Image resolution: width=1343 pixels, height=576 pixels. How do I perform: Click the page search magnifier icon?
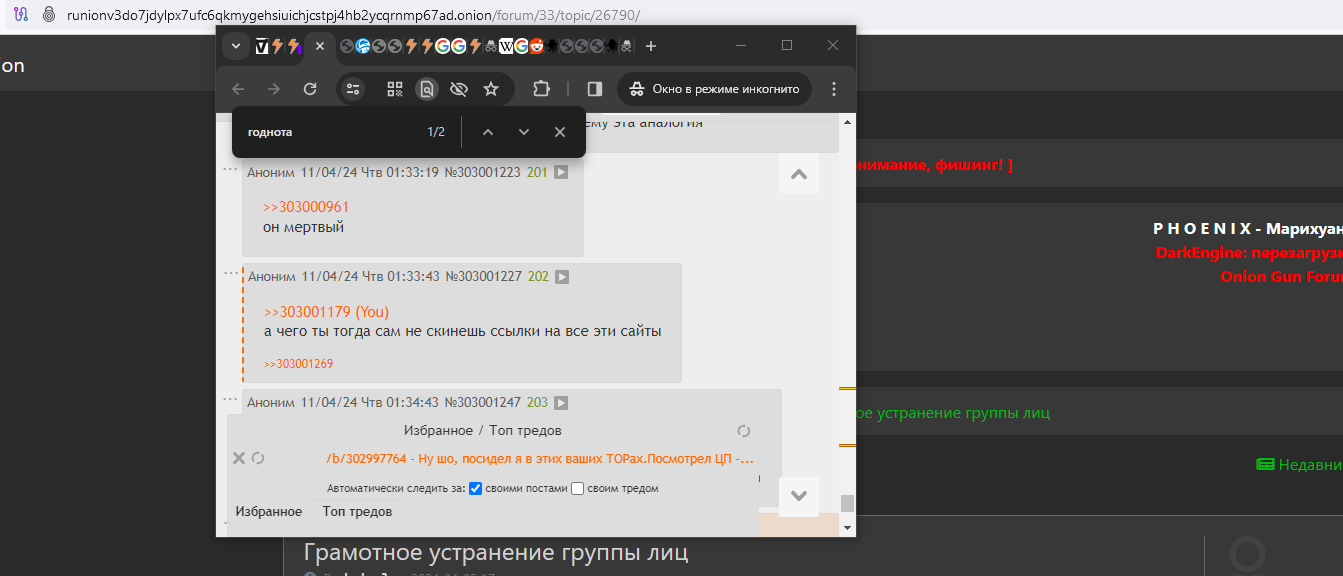pyautogui.click(x=427, y=89)
